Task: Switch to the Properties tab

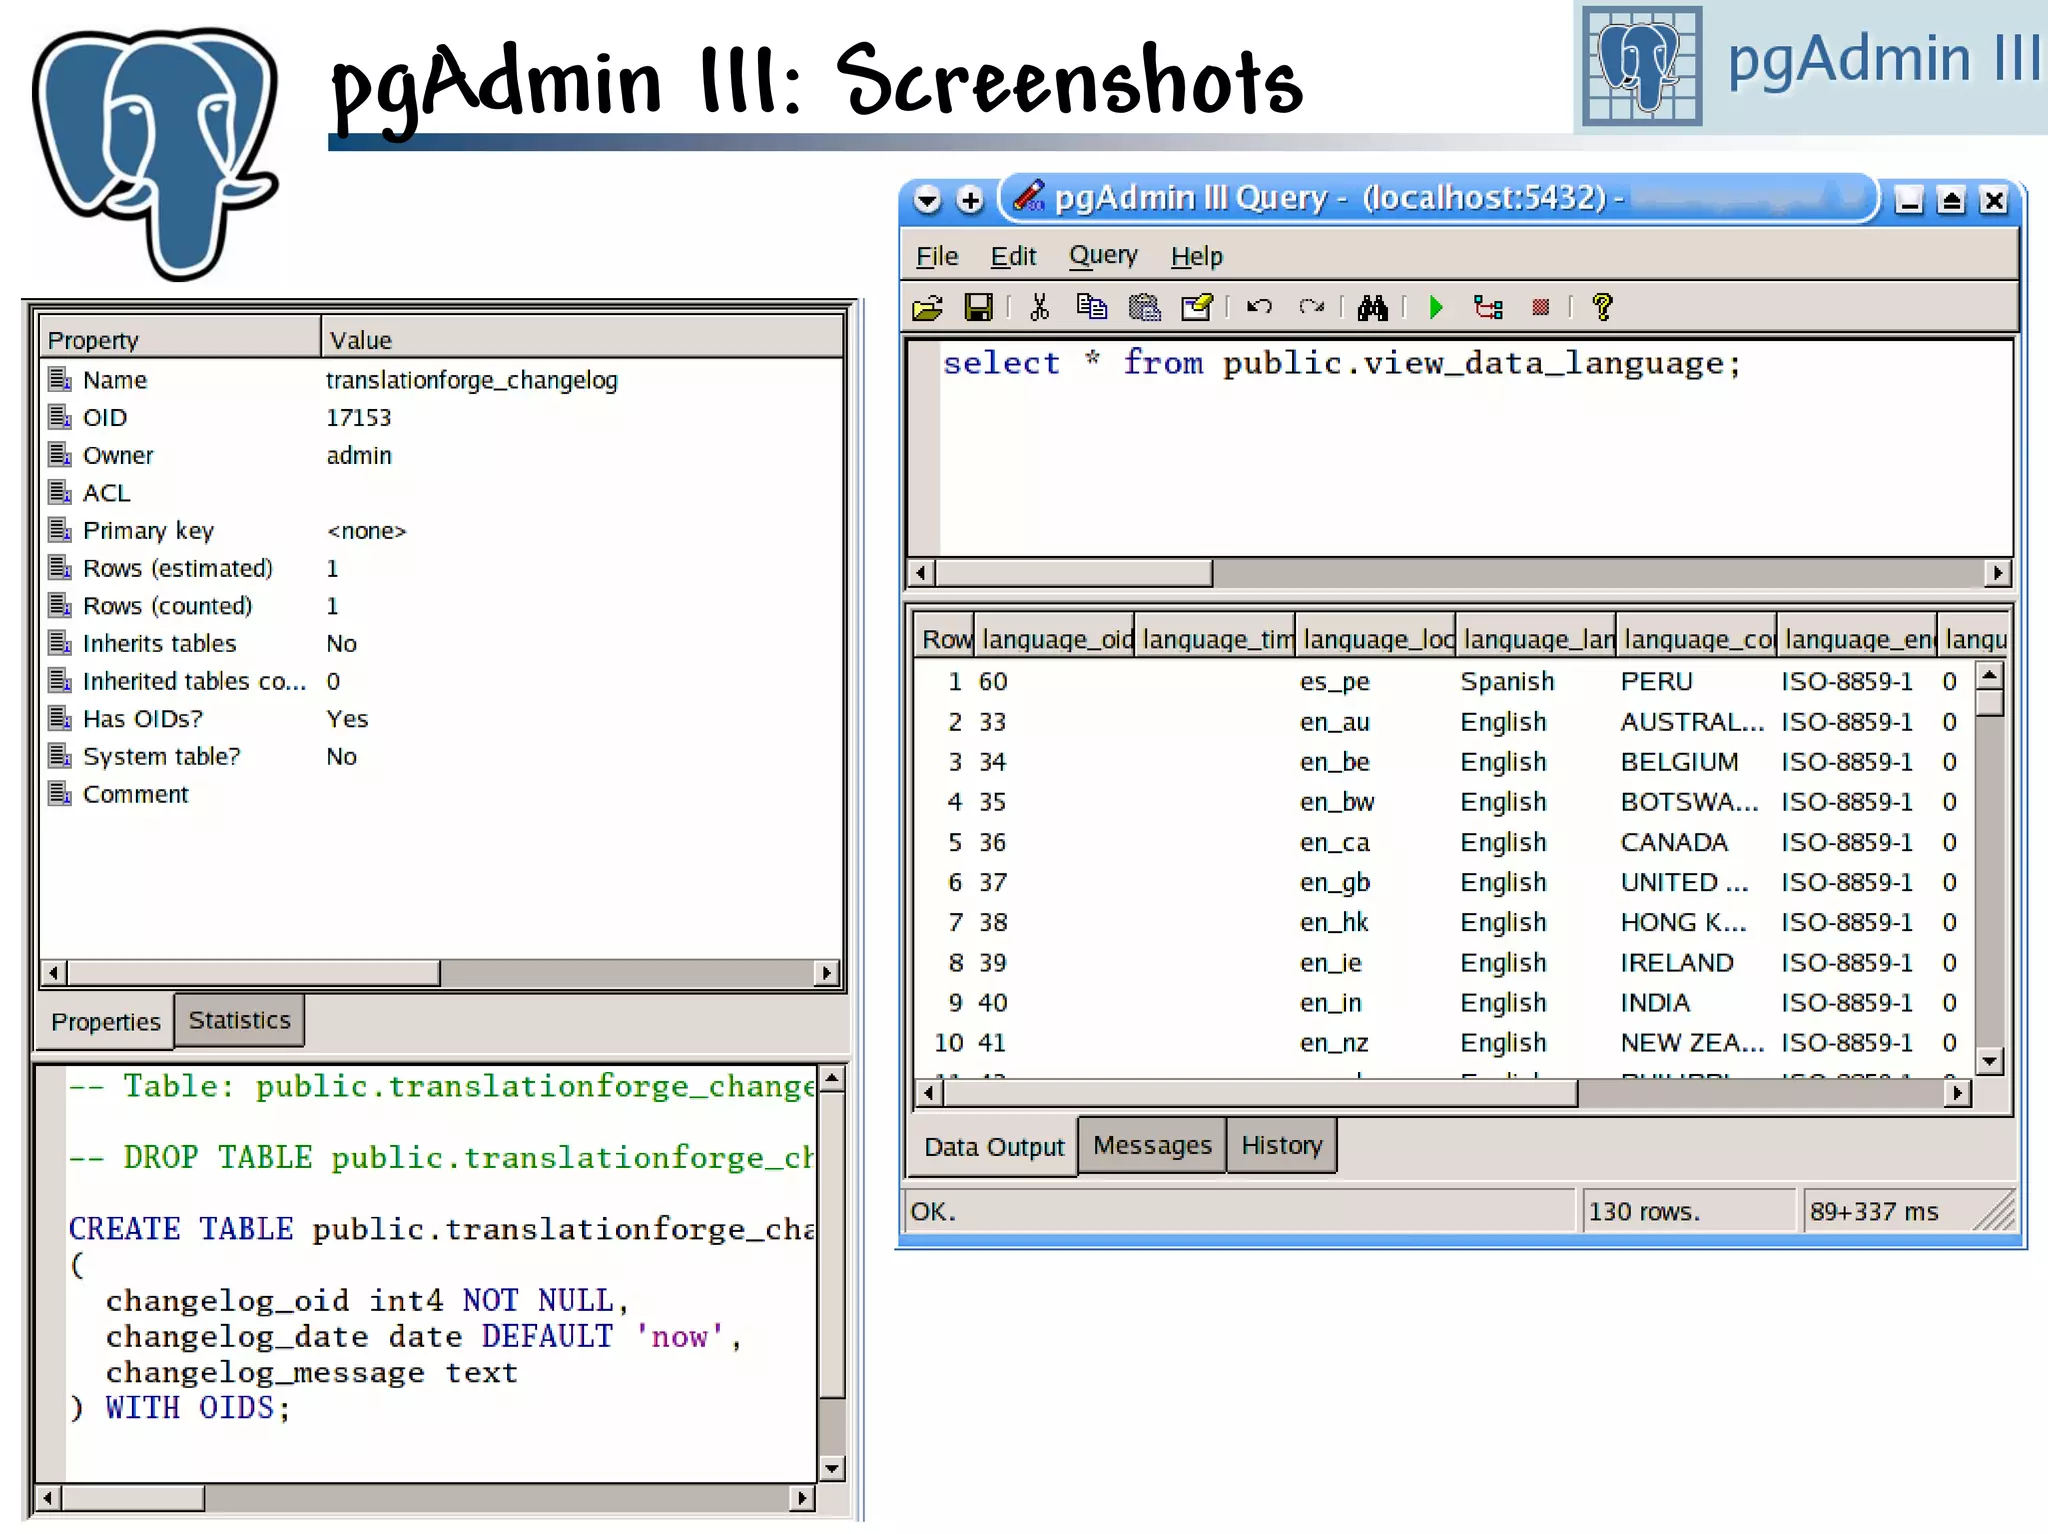Action: click(x=105, y=1022)
